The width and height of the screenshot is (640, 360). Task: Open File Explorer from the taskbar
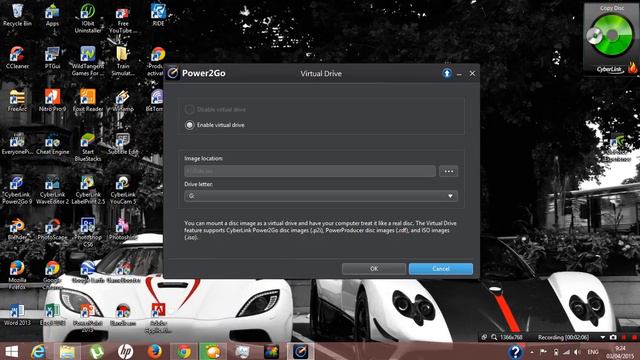click(x=67, y=351)
